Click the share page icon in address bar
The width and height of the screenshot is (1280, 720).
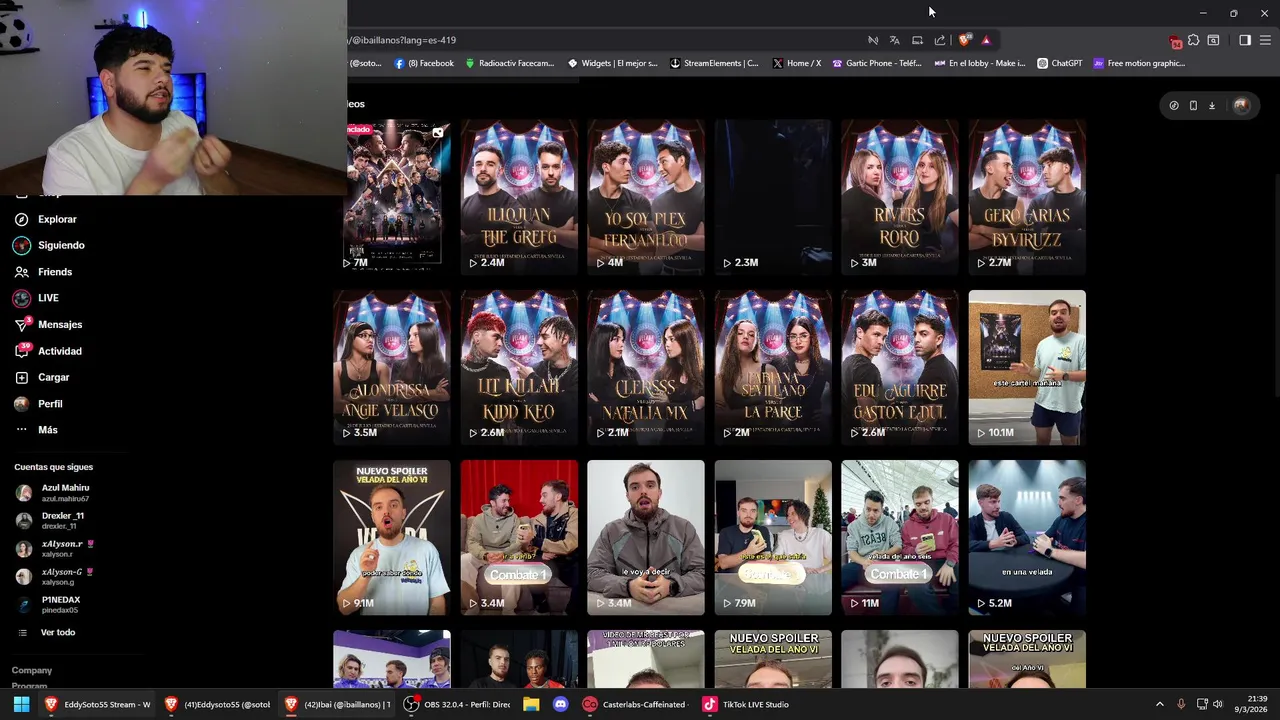click(x=940, y=40)
